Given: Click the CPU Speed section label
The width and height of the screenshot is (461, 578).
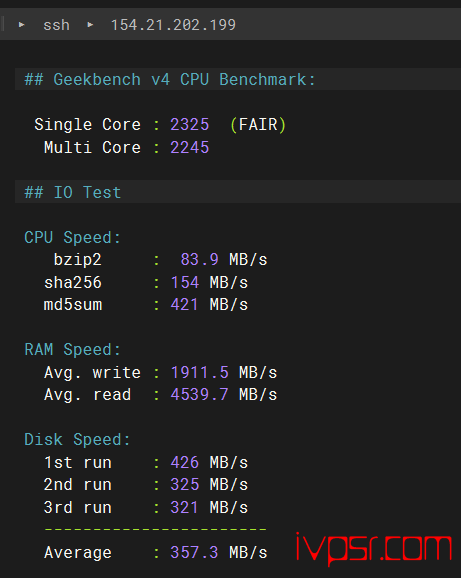Looking at the screenshot, I should [72, 238].
